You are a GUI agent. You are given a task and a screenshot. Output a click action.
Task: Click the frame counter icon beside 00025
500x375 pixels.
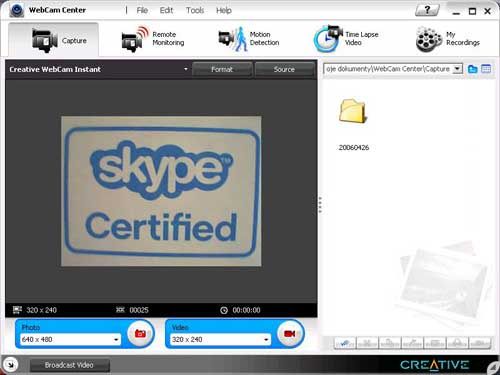coord(120,310)
